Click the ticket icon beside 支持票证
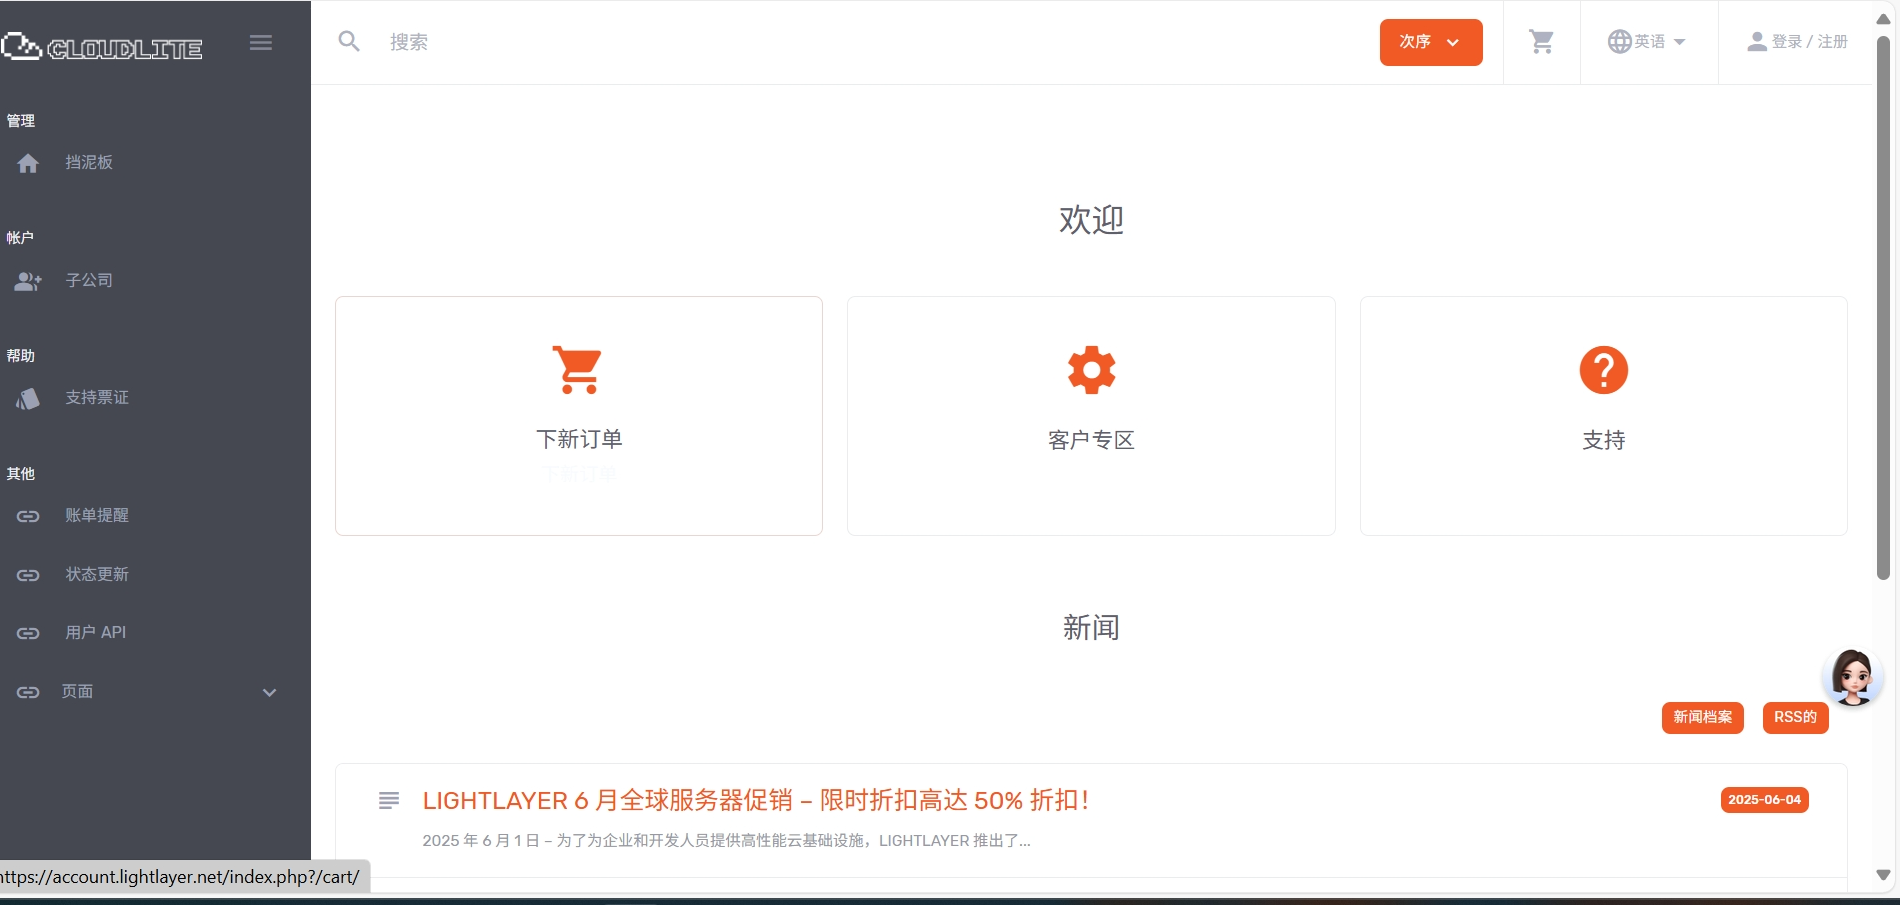The width and height of the screenshot is (1900, 905). point(28,399)
